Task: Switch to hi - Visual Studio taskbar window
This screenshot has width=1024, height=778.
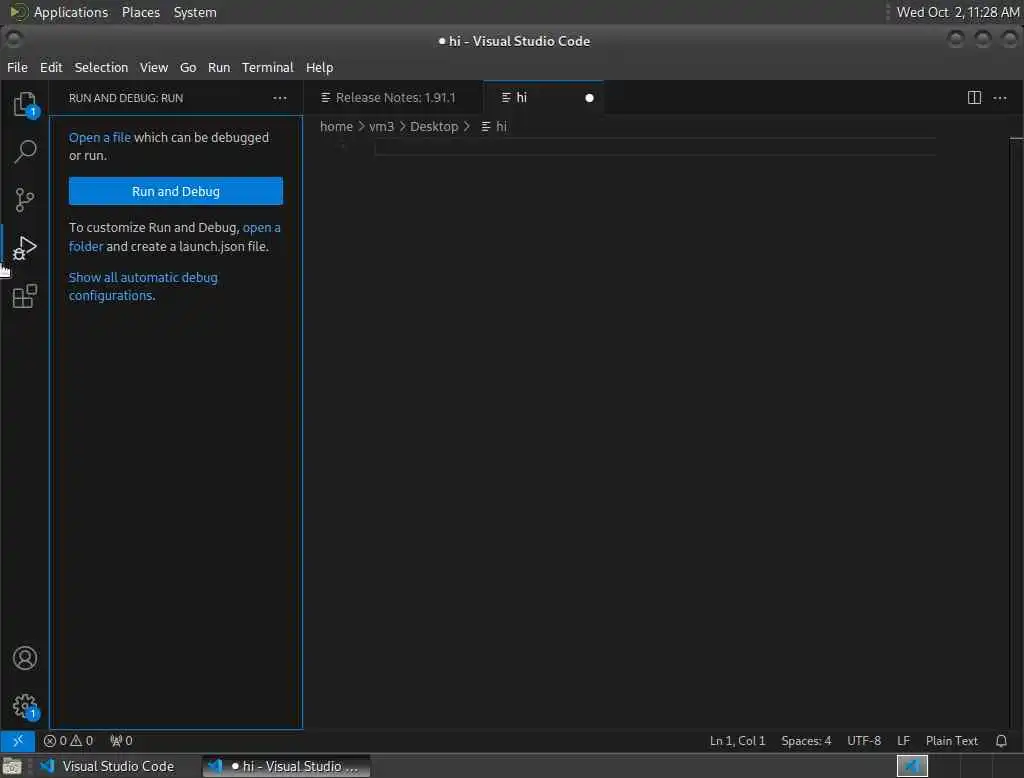Action: point(286,766)
